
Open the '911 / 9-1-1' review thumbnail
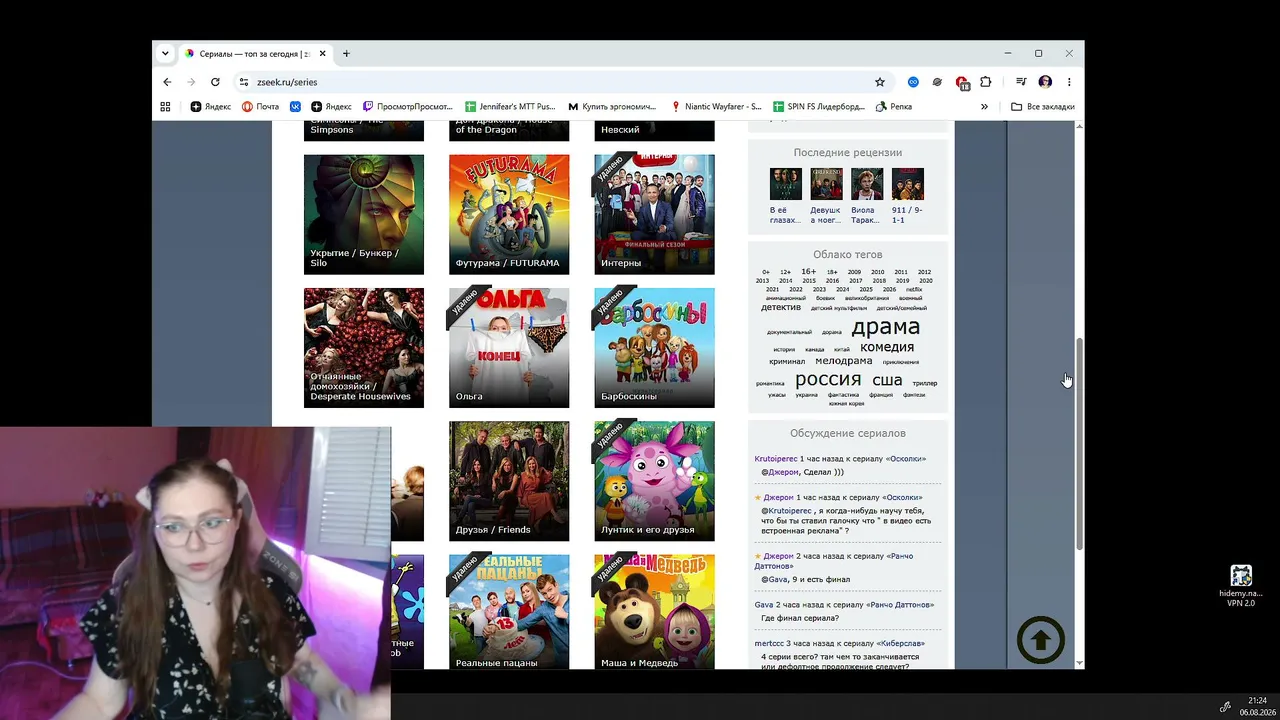tap(908, 184)
